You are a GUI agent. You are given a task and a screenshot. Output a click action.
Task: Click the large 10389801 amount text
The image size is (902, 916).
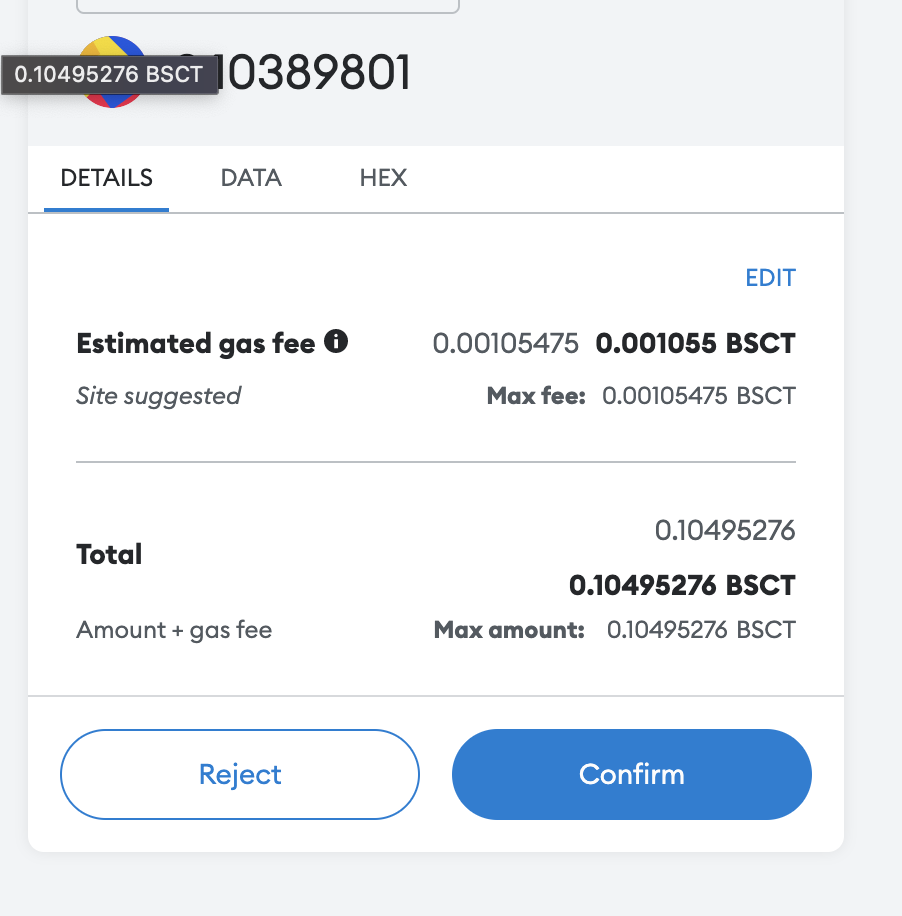[x=315, y=72]
